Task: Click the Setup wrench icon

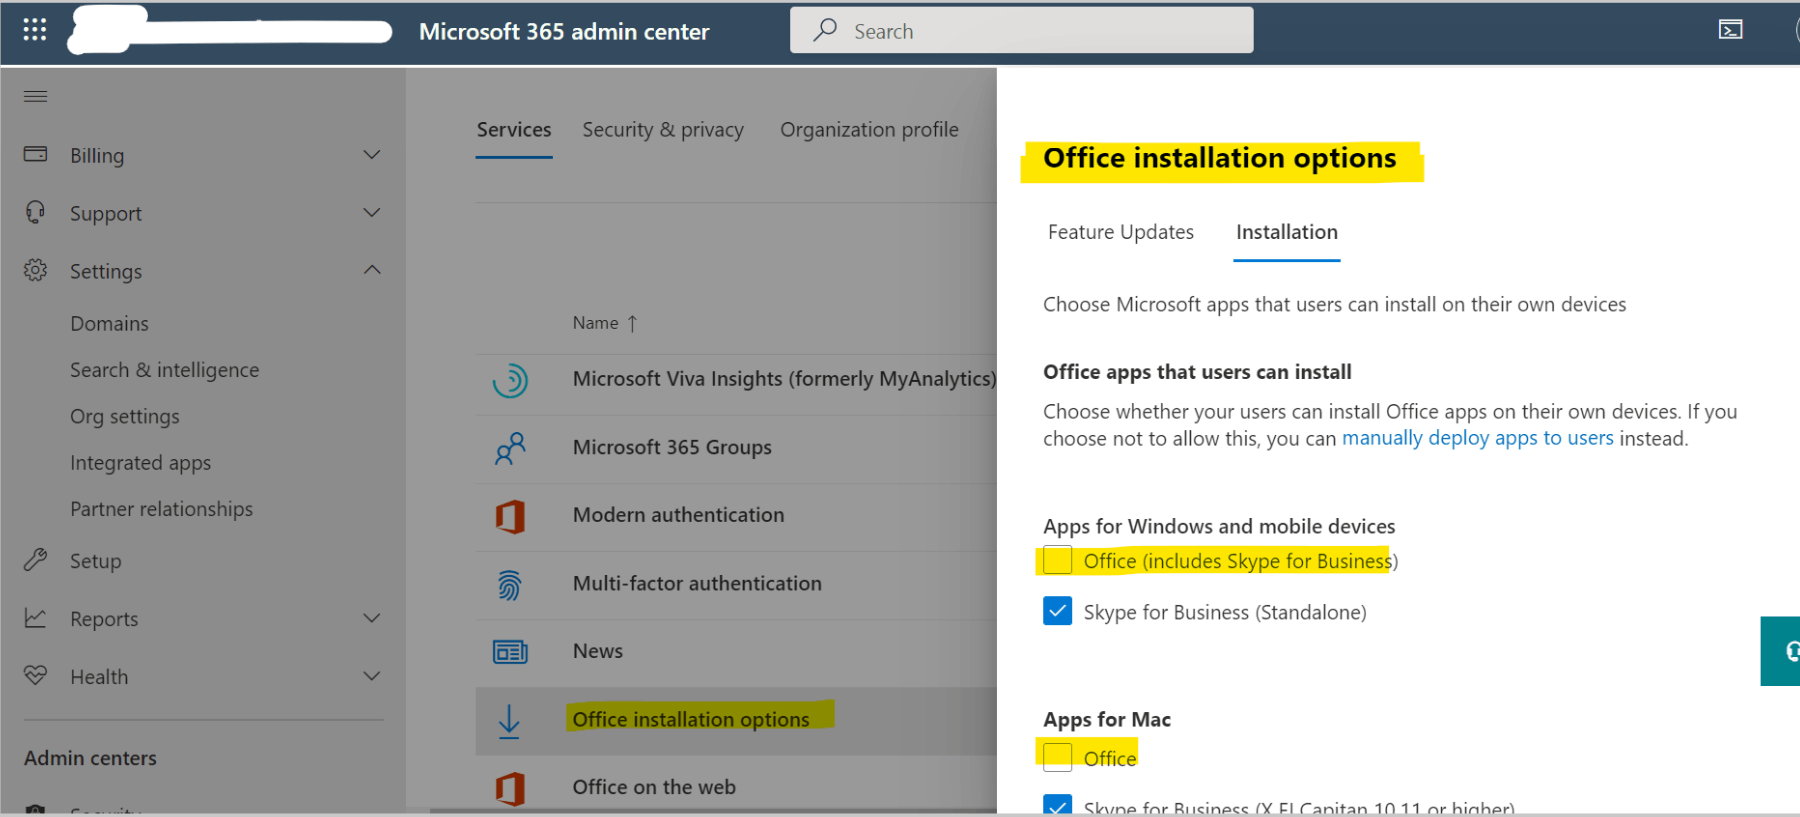Action: click(x=35, y=560)
